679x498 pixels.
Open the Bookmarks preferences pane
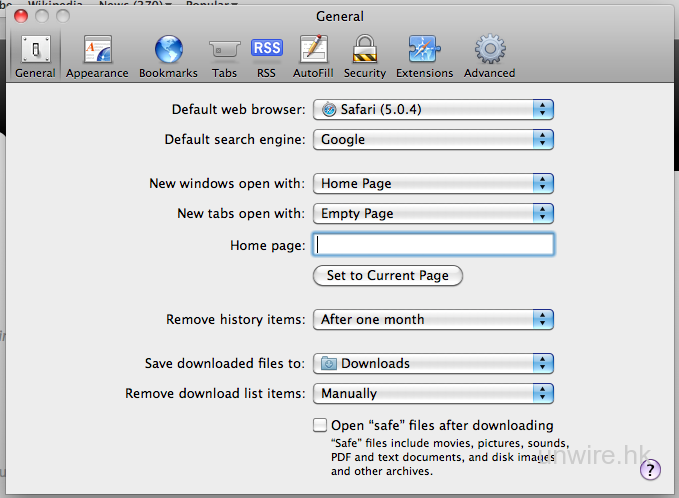168,55
